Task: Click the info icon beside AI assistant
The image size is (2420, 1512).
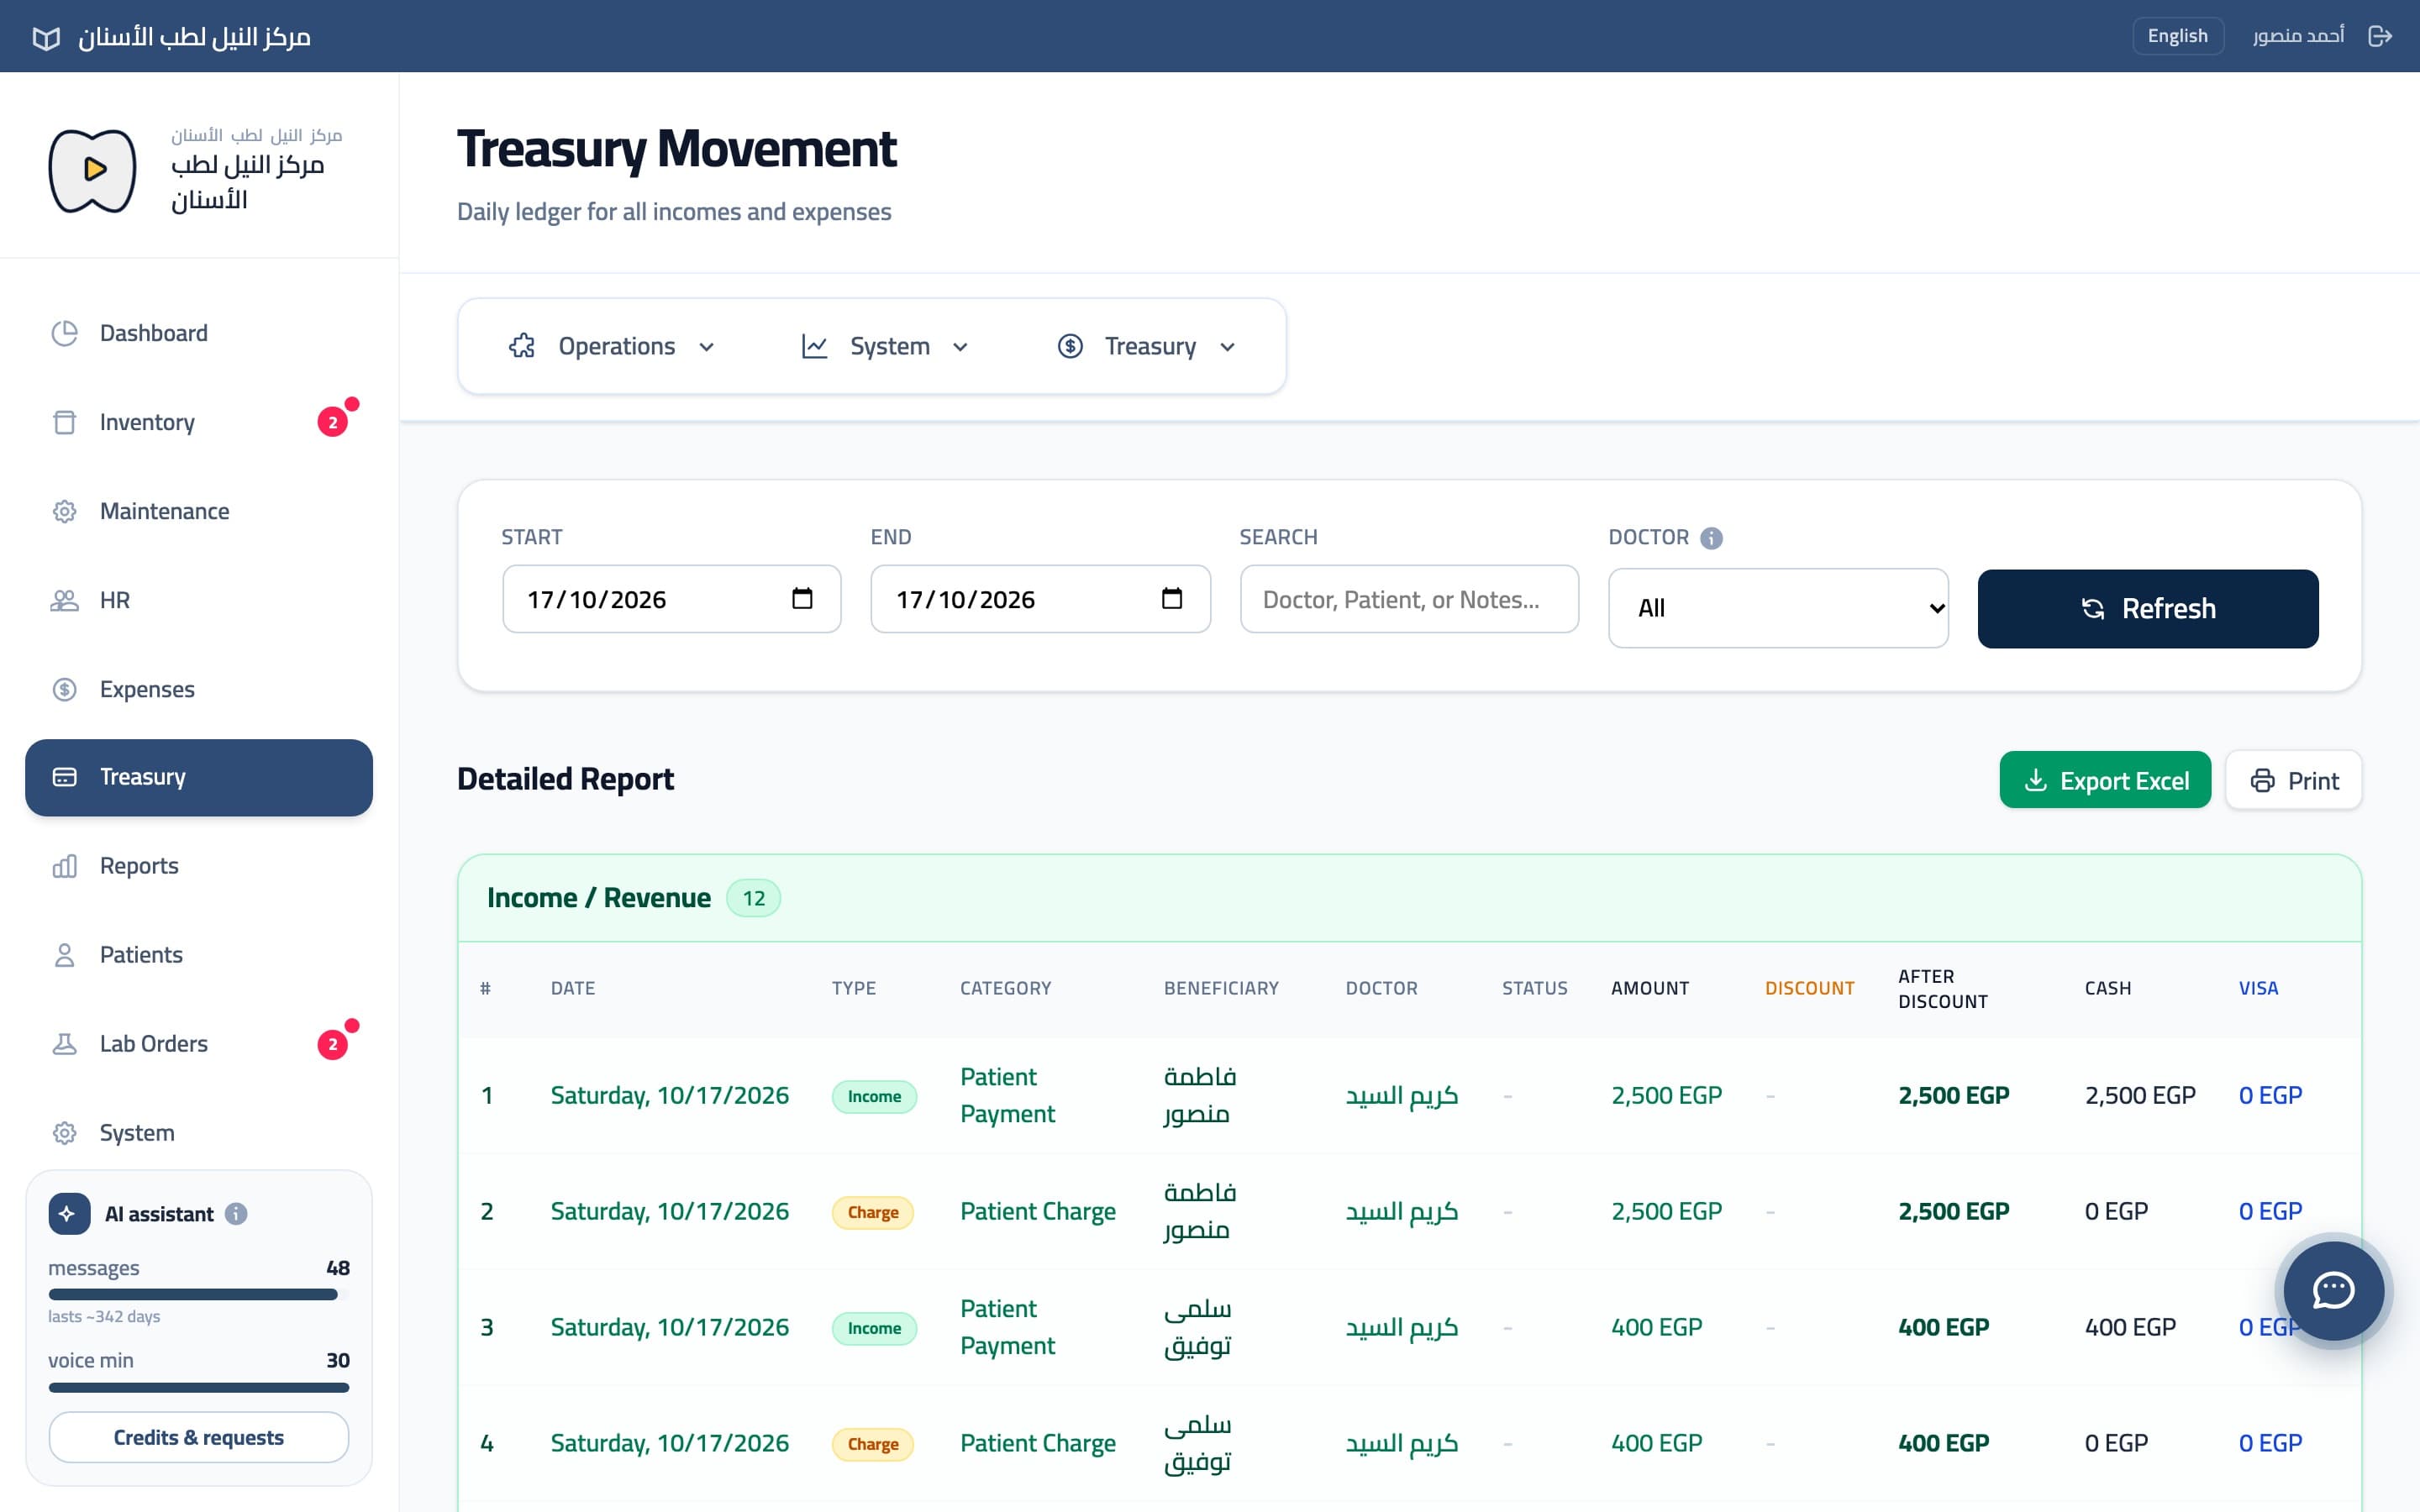Action: tap(236, 1214)
